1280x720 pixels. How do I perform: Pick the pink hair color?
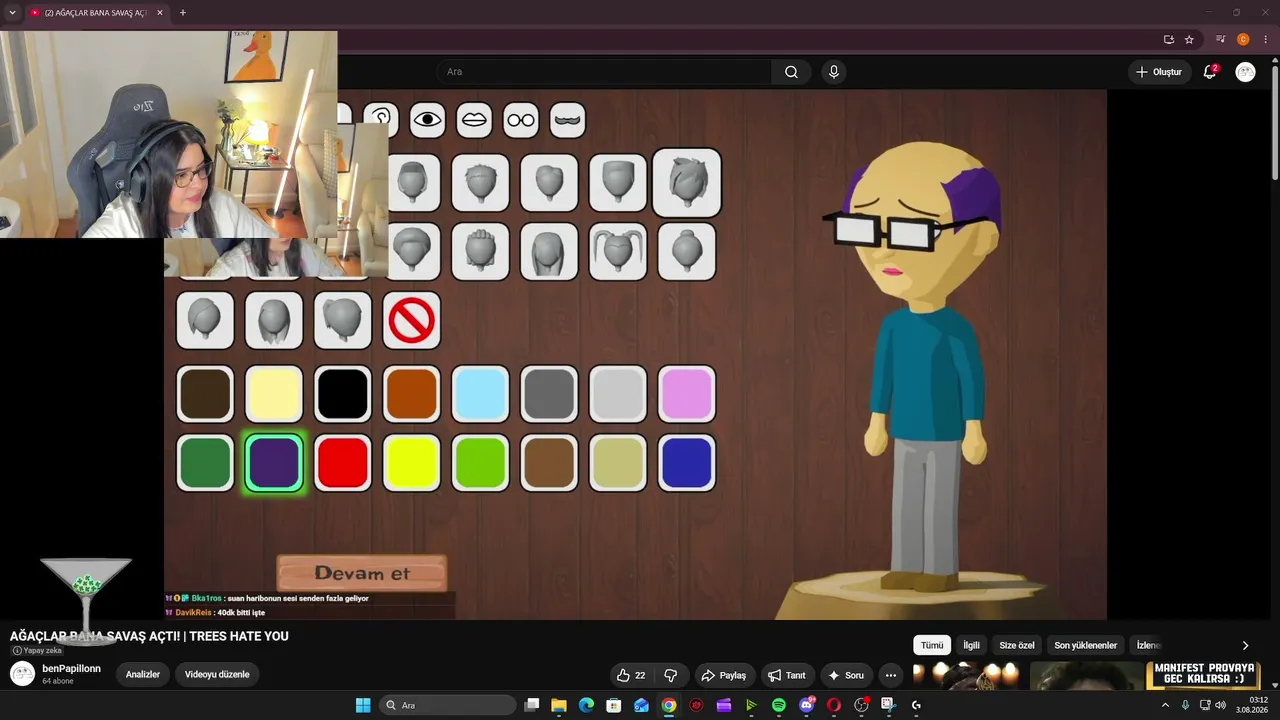pos(687,394)
